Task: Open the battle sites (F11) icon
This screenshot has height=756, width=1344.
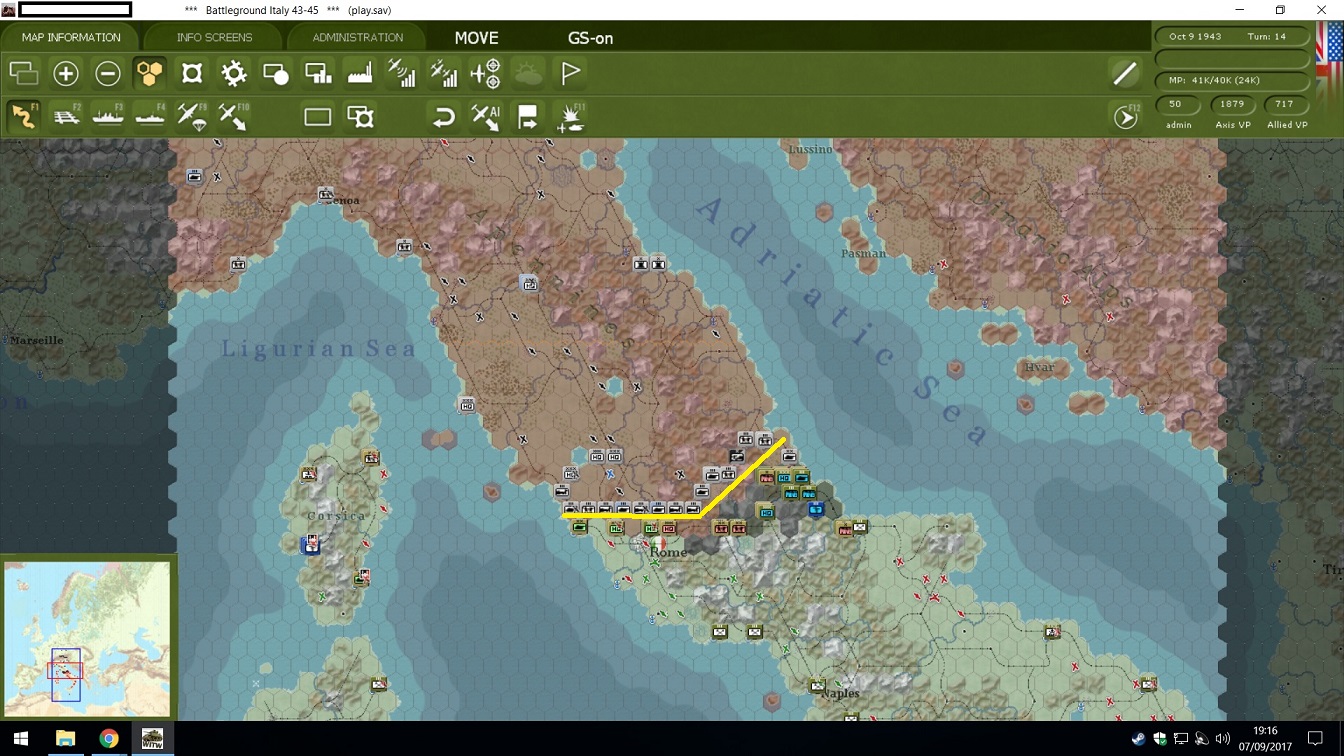Action: 570,117
